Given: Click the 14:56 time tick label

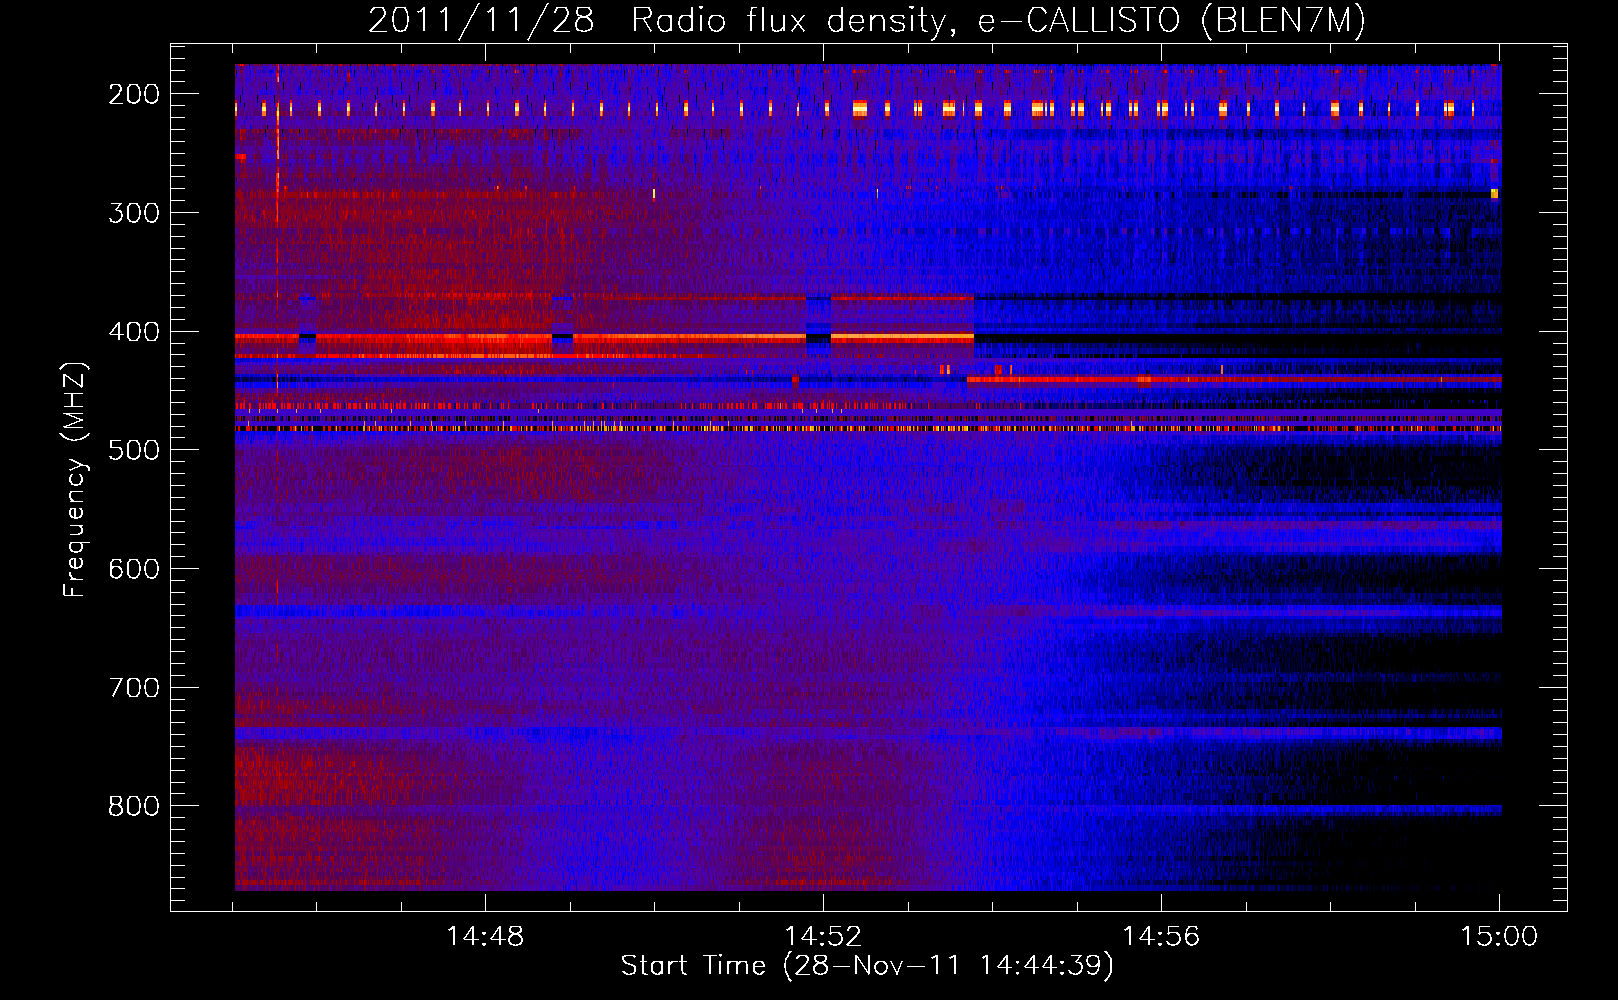Looking at the screenshot, I should click(x=1161, y=937).
